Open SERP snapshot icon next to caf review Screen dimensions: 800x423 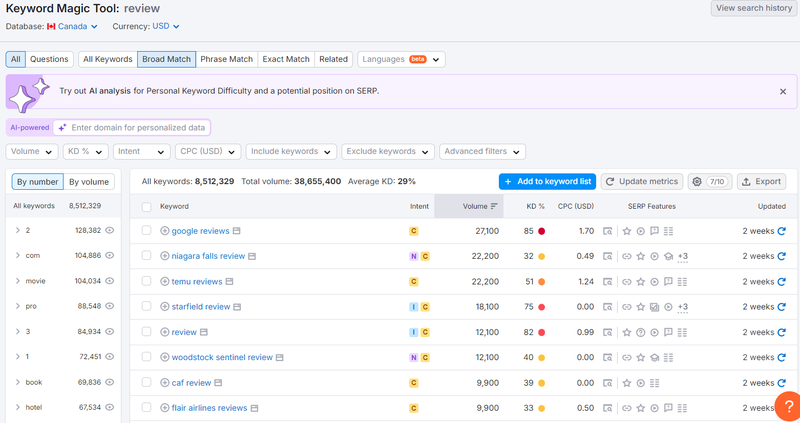218,383
